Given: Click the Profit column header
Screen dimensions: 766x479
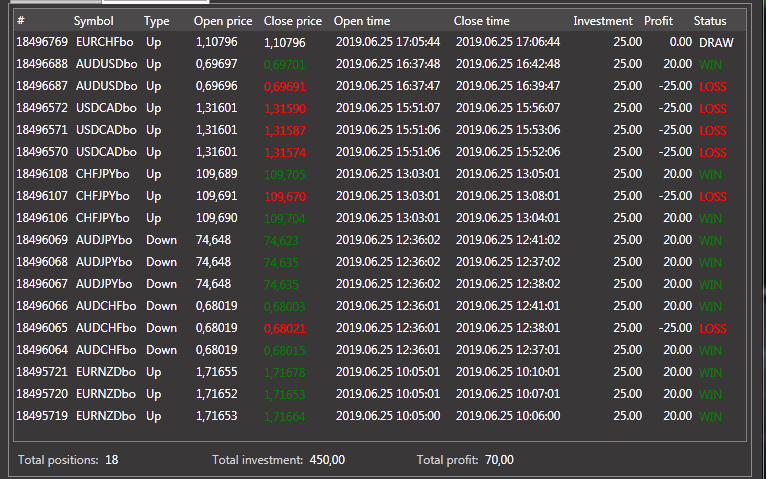Looking at the screenshot, I should 658,21.
